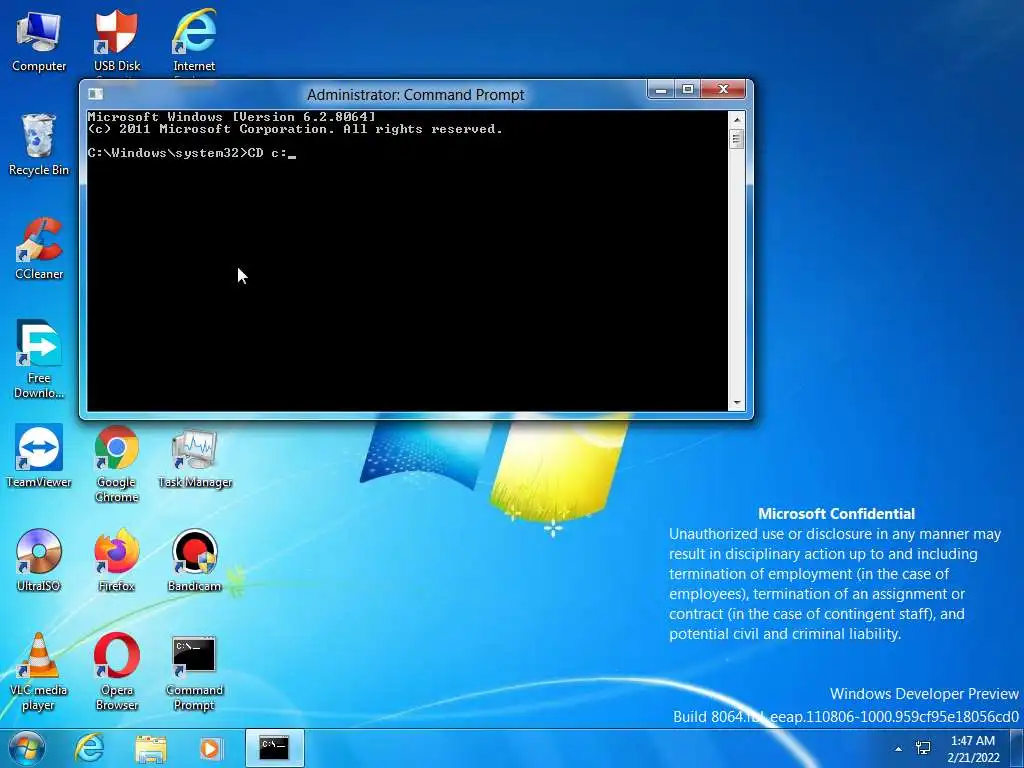
Task: Open Windows Media Player from taskbar
Action: [210, 748]
